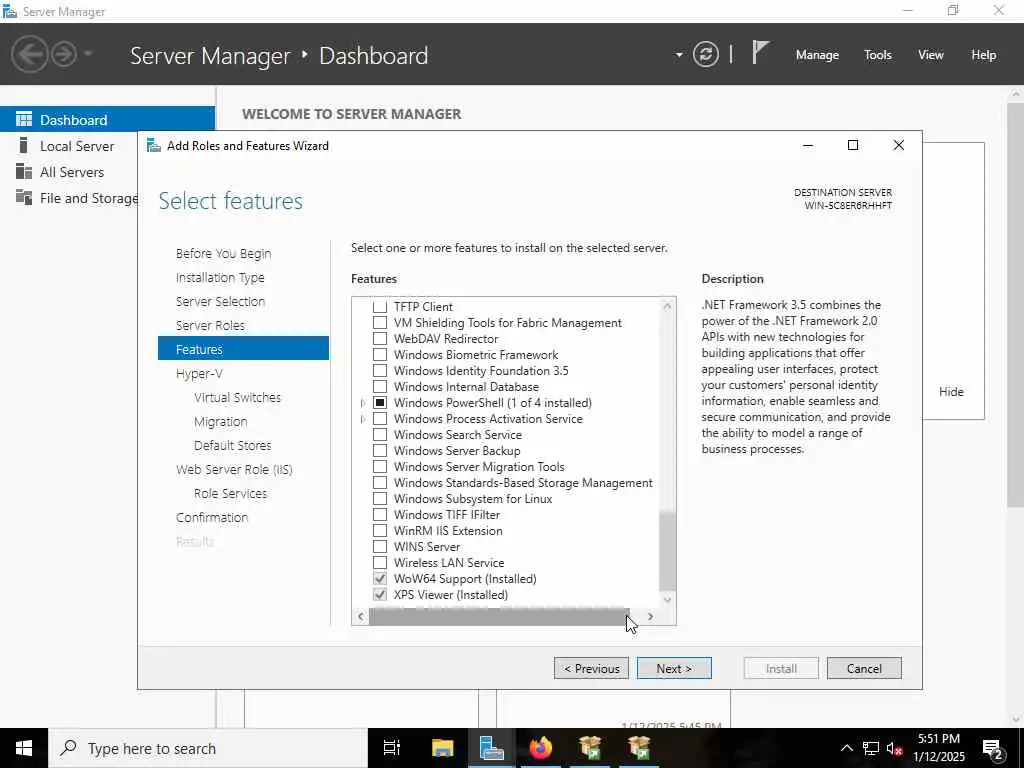Open the Windows Start menu

24,748
